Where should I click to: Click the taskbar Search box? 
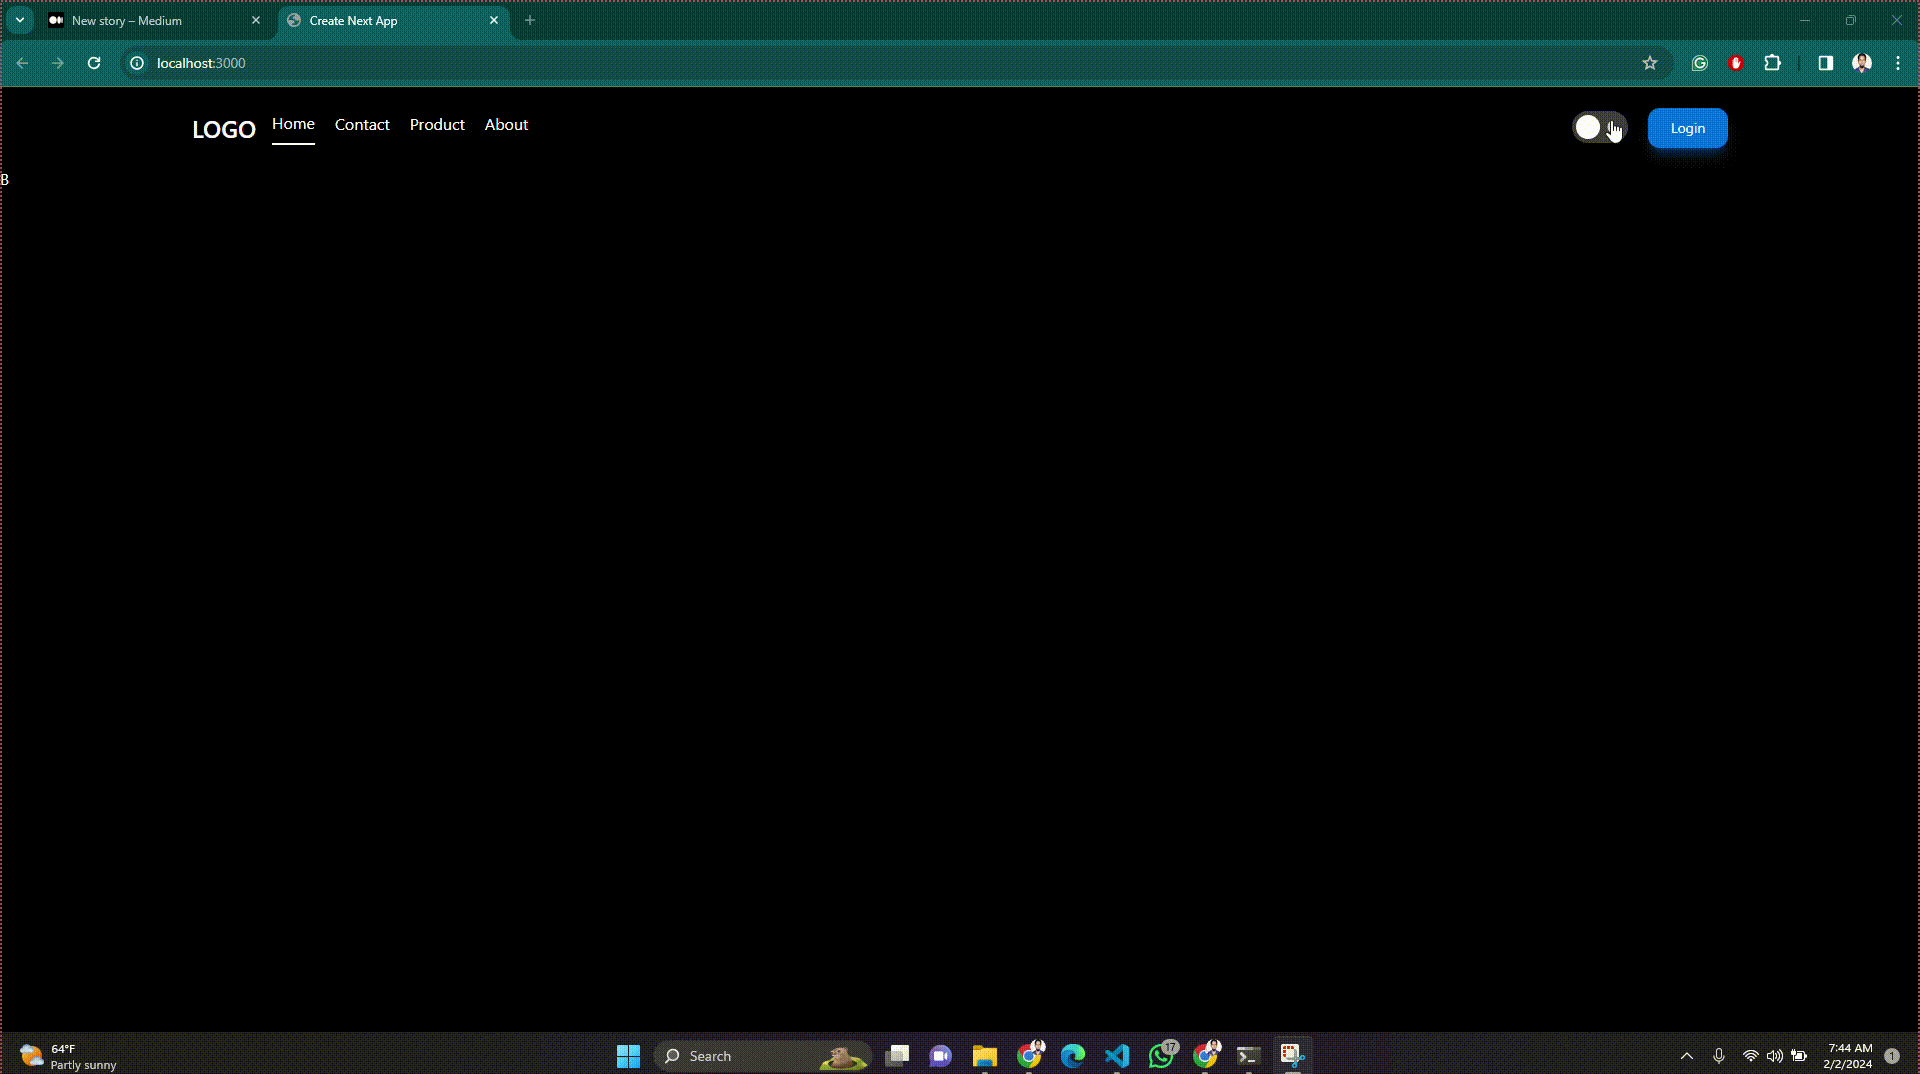(762, 1056)
